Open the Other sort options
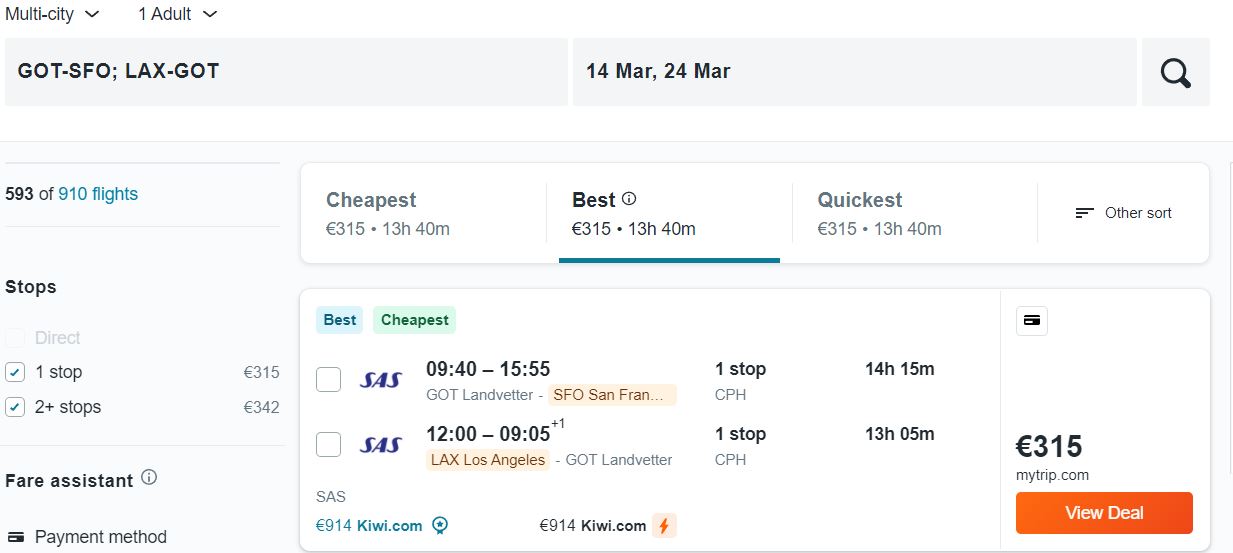 (1123, 213)
